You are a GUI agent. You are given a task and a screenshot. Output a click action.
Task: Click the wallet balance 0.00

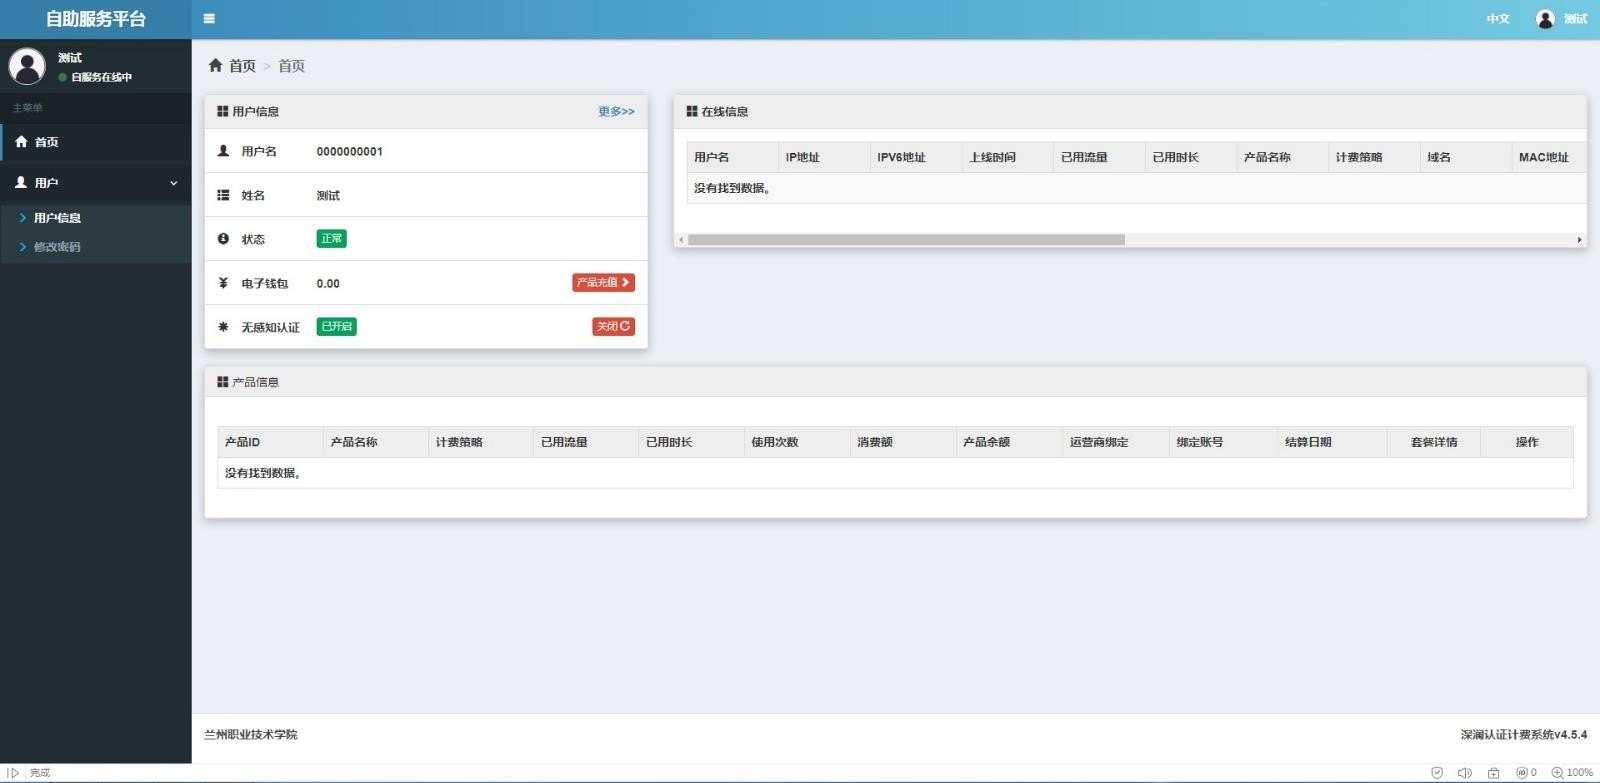coord(328,284)
